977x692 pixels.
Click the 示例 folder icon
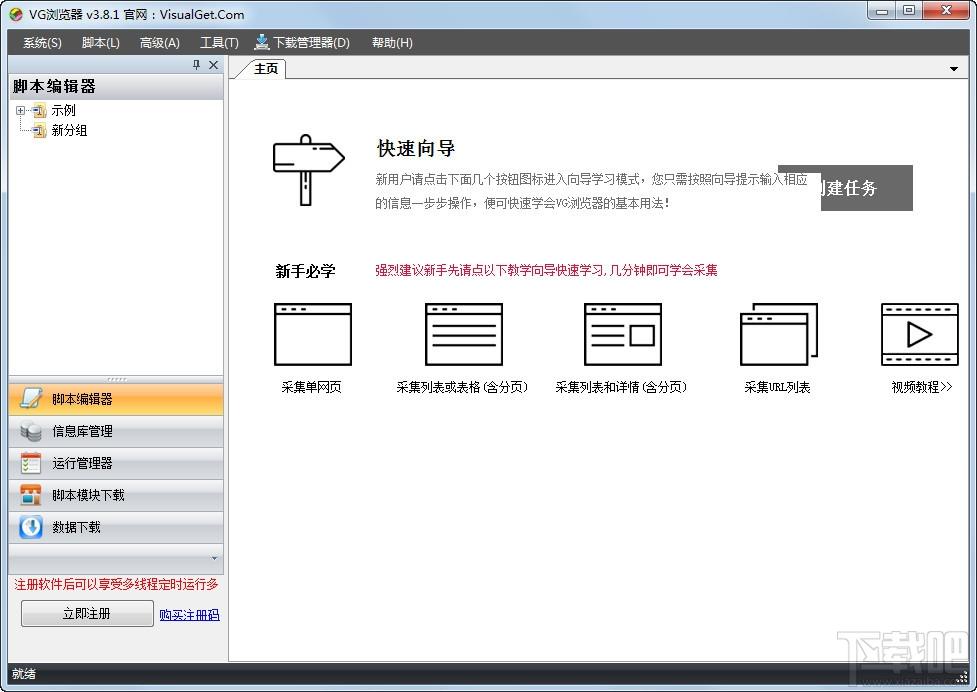coord(39,110)
